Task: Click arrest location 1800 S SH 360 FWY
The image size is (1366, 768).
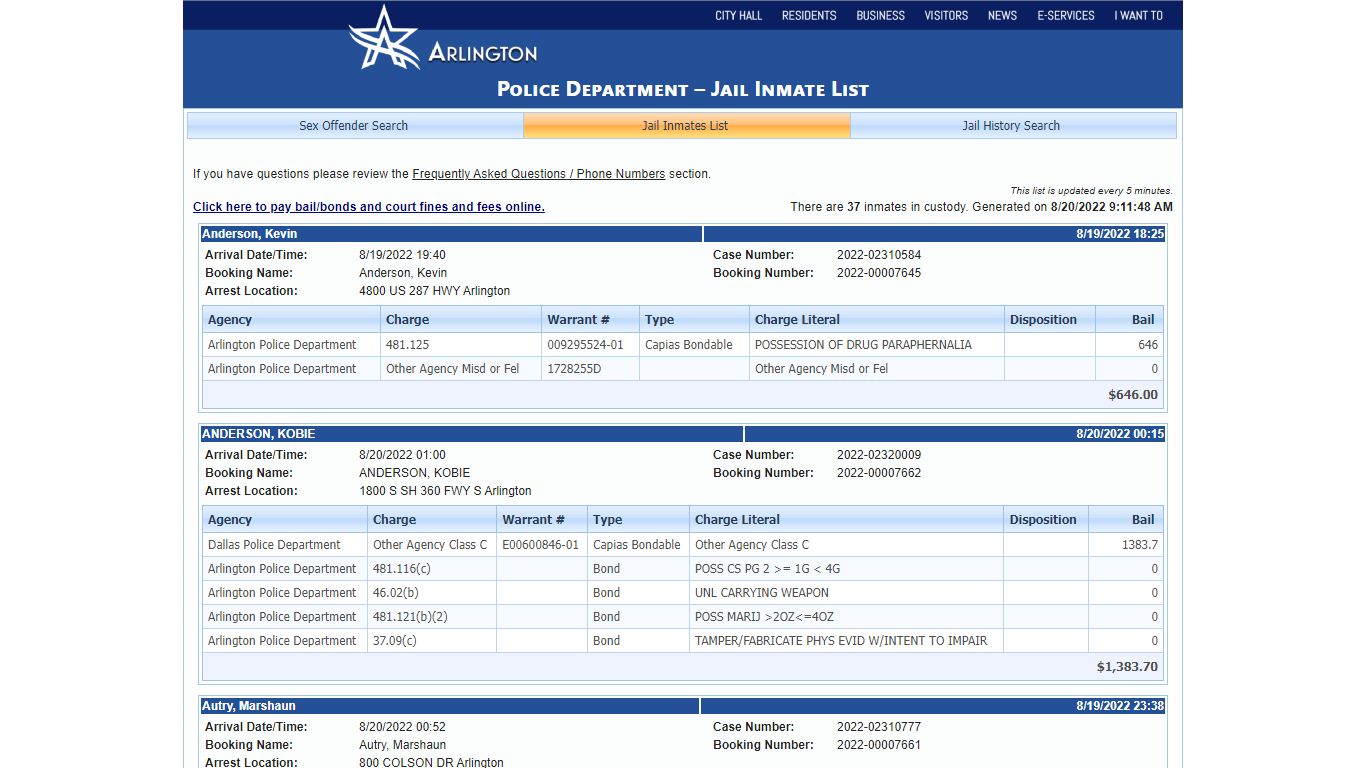Action: click(445, 491)
